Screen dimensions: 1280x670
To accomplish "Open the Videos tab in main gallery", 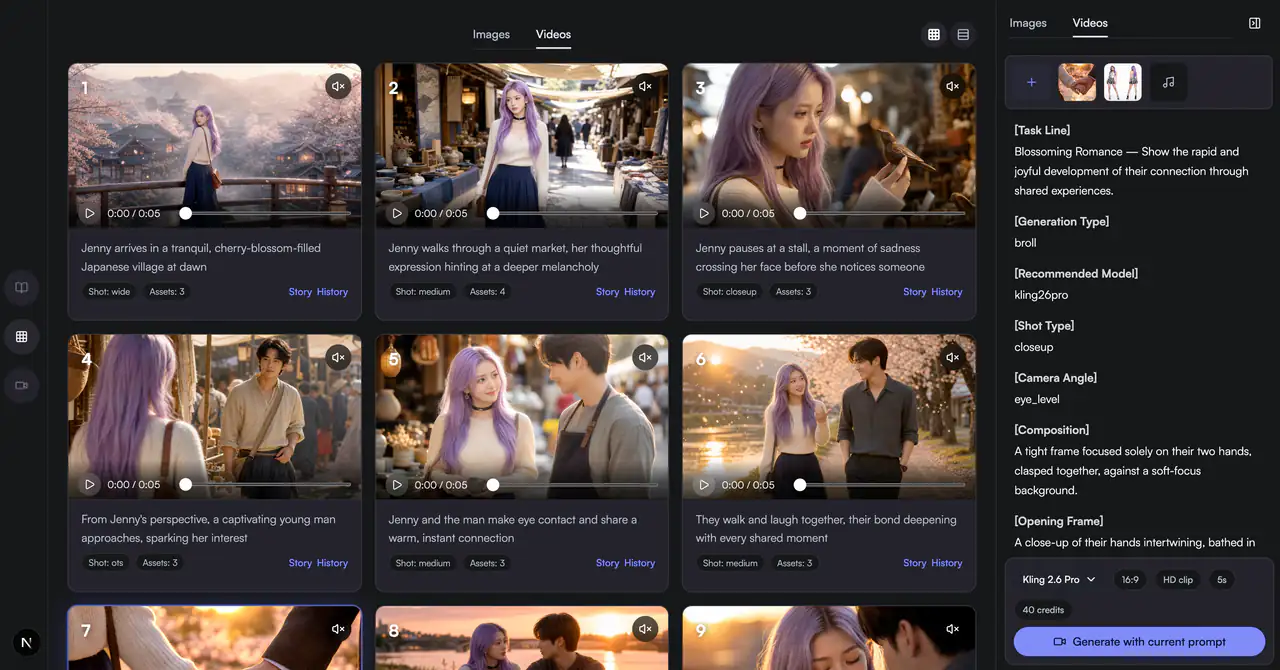I will point(553,34).
